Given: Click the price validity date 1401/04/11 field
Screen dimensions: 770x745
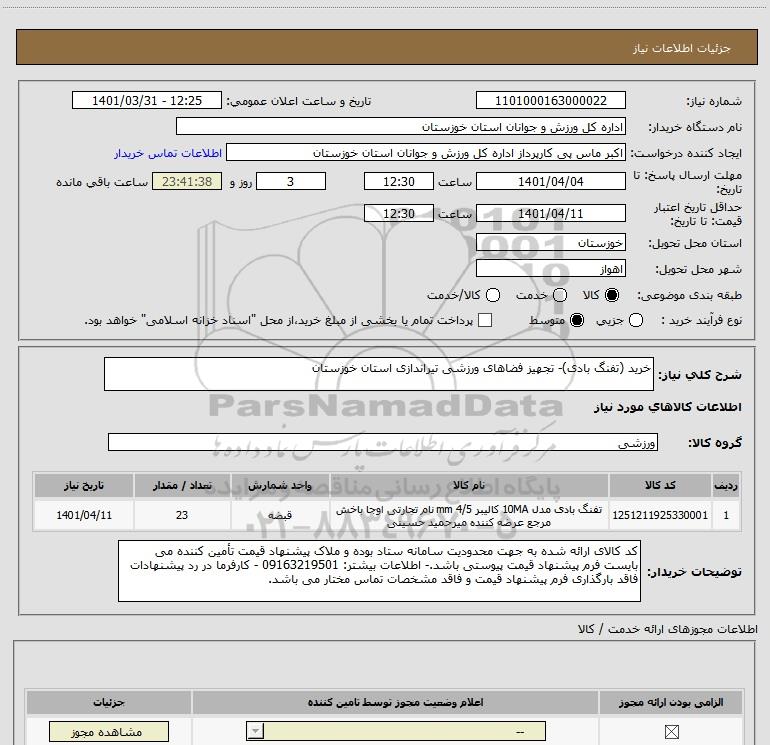Looking at the screenshot, I should 550,214.
